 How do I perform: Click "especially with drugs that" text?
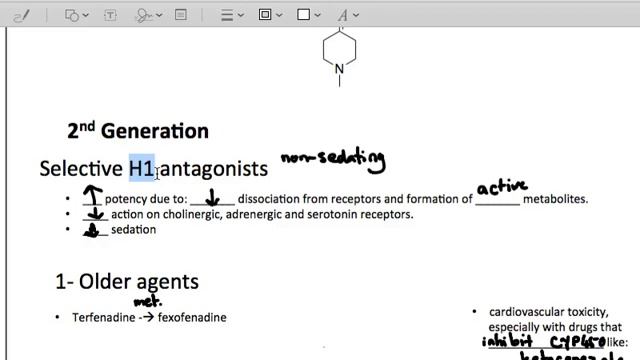555,327
